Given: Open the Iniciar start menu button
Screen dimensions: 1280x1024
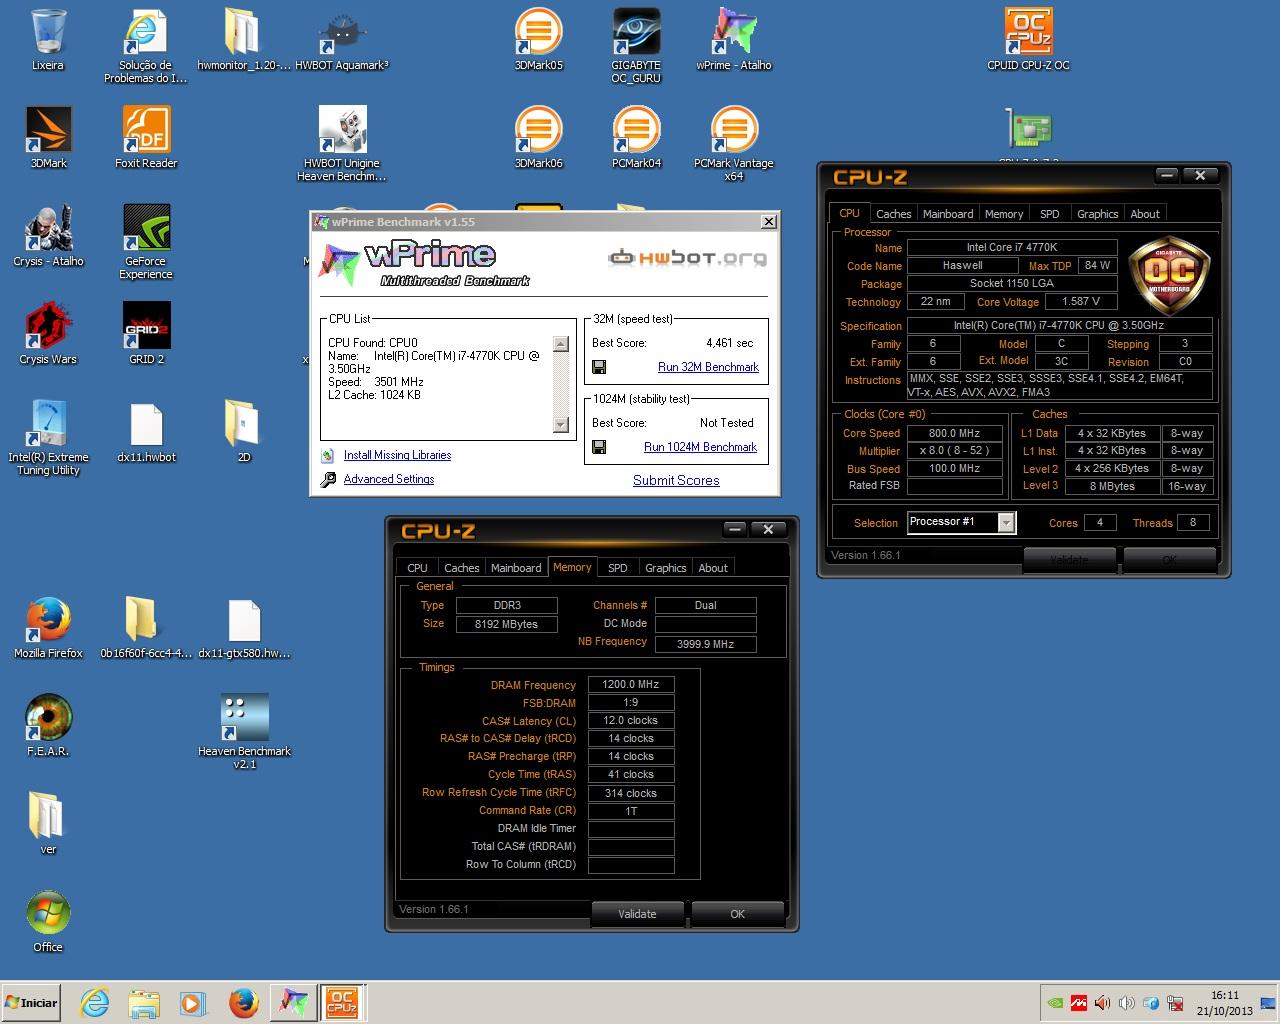Looking at the screenshot, I should click(x=32, y=1003).
